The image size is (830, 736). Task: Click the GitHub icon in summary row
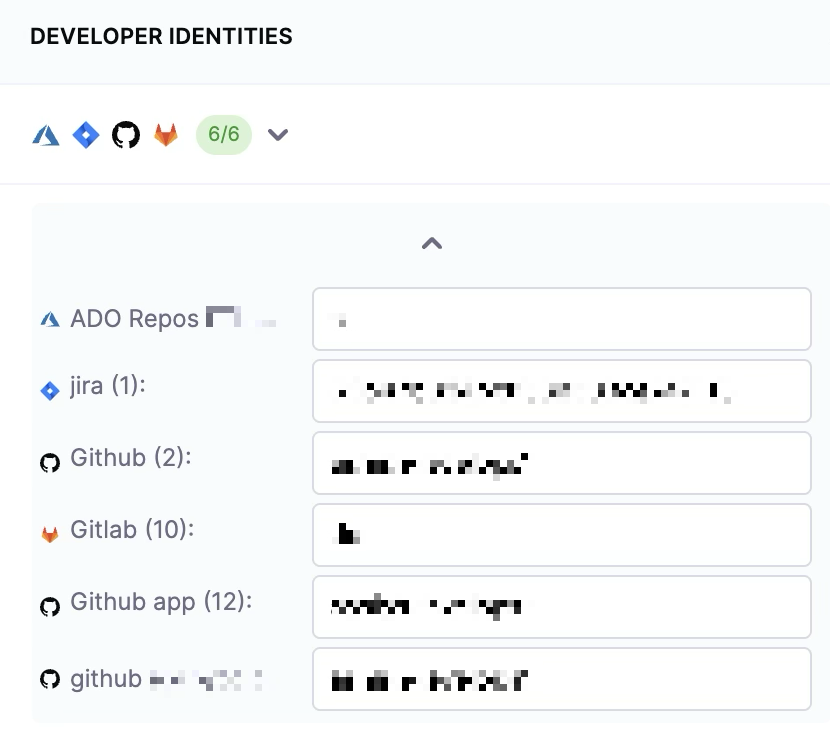click(x=126, y=135)
